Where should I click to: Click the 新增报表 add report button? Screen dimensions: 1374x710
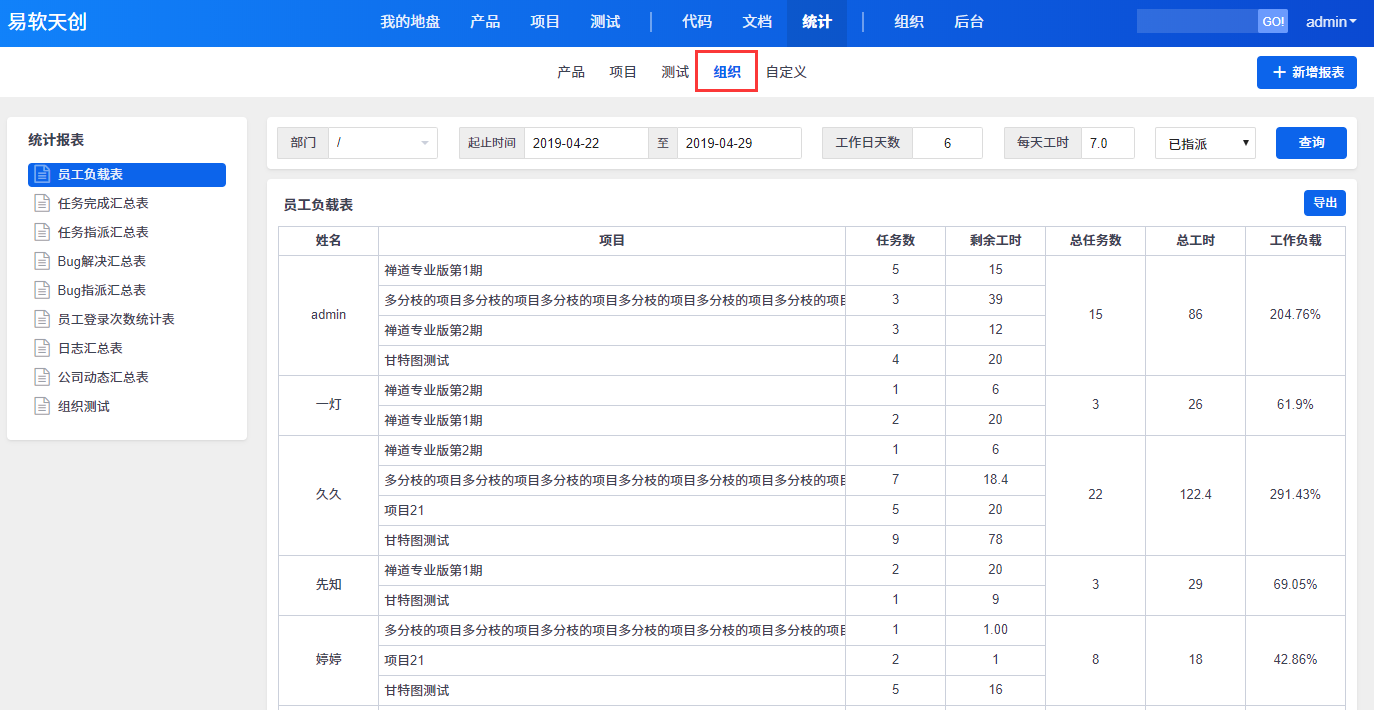click(x=1306, y=72)
